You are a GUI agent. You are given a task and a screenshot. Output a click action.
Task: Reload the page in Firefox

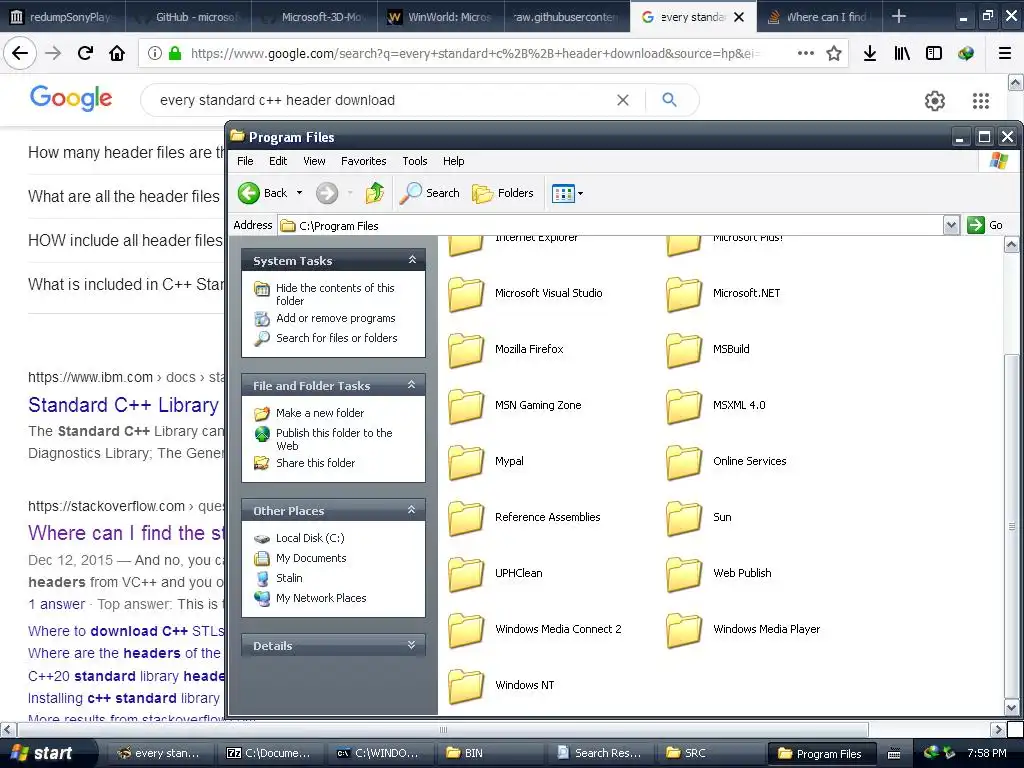point(85,53)
